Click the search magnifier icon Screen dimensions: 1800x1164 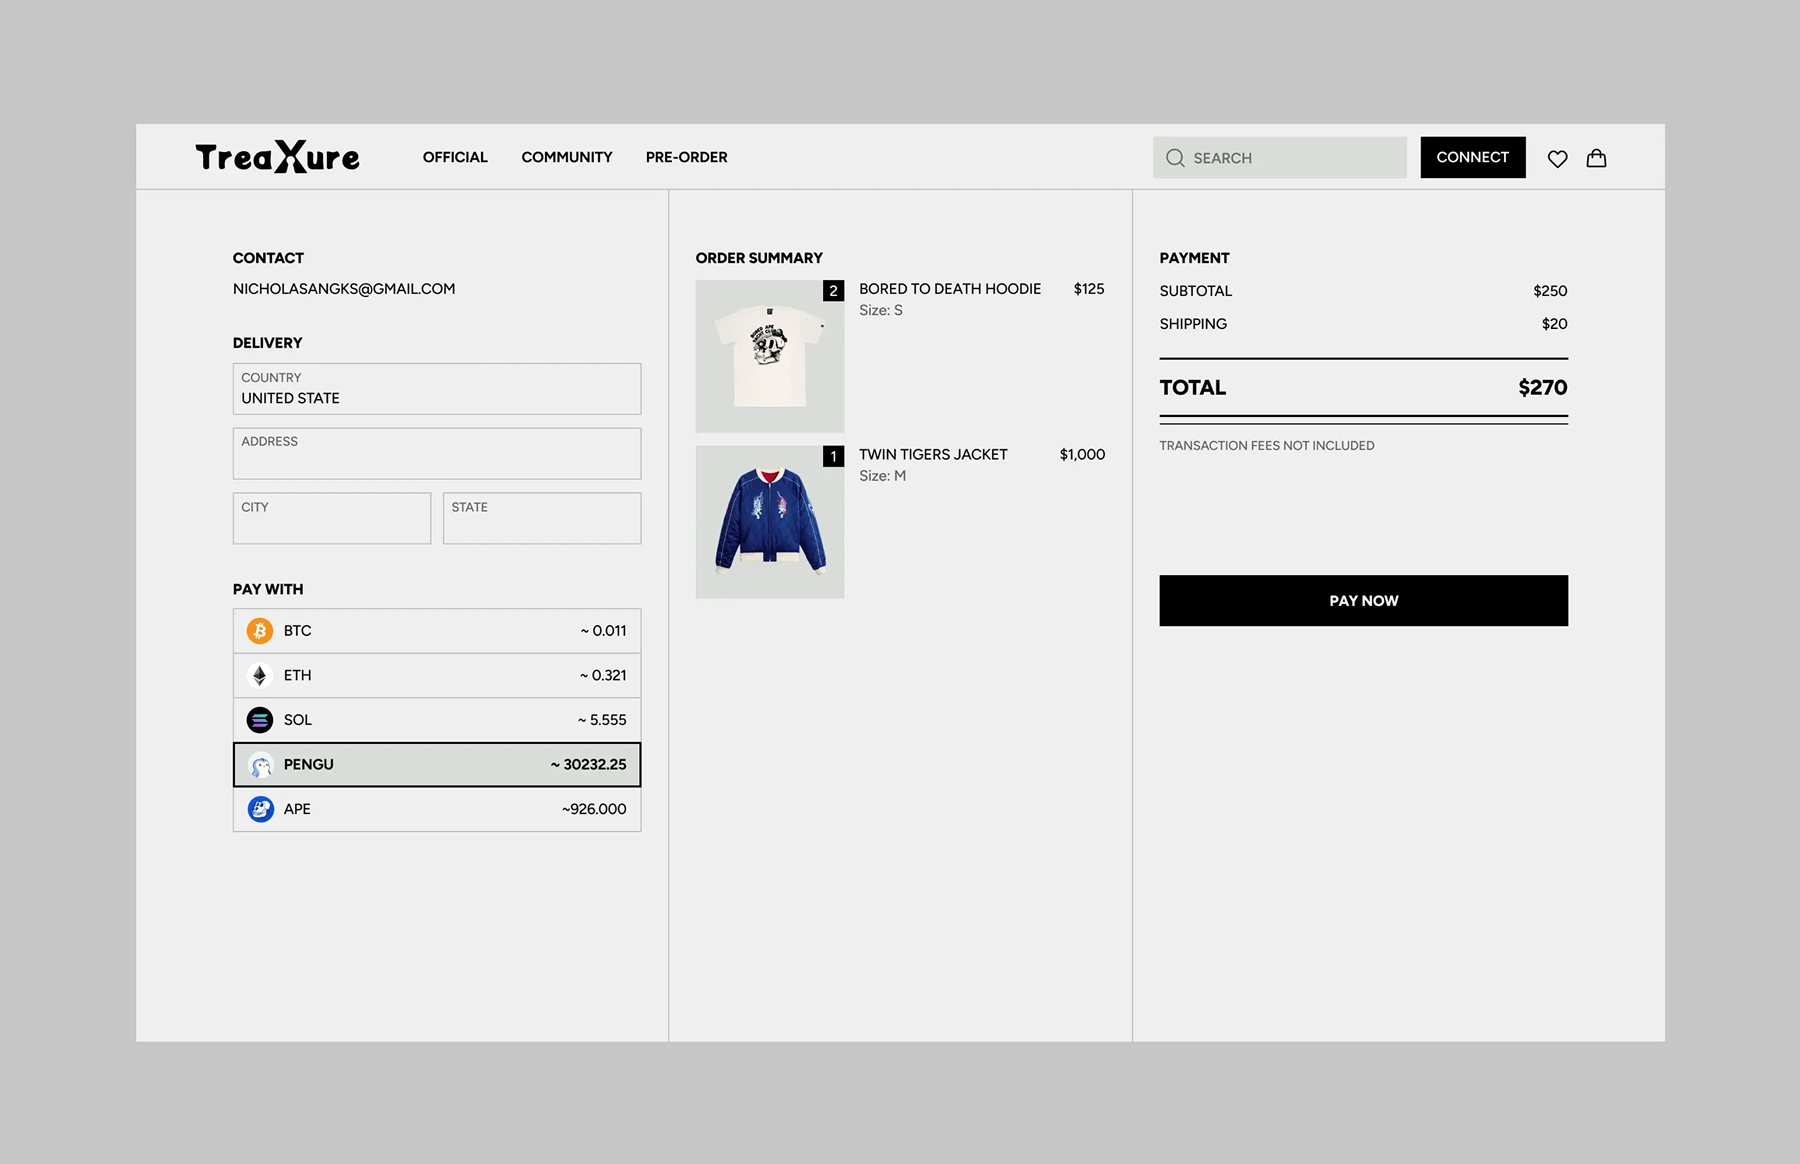pyautogui.click(x=1175, y=158)
